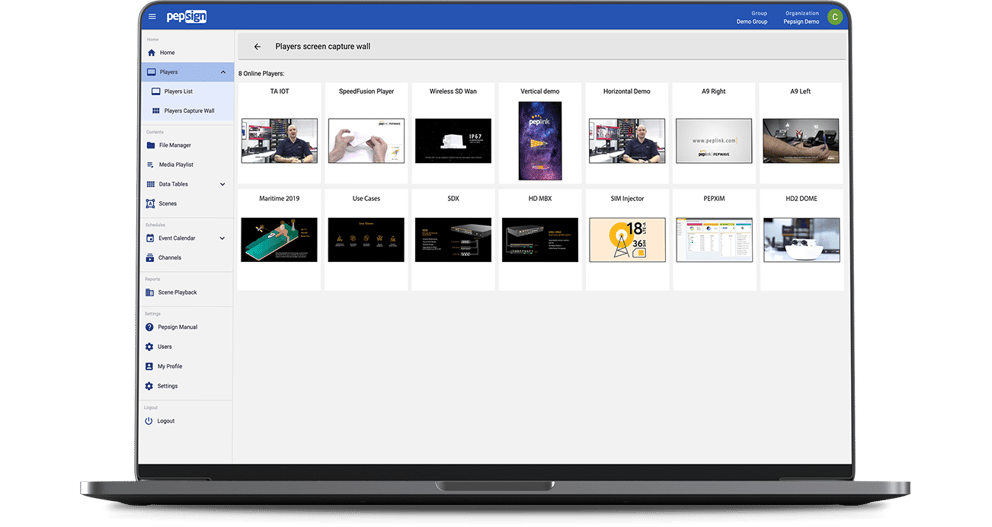Viewport: 992px width, 527px height.
Task: Open the HD MBX screen capture
Action: [x=540, y=240]
